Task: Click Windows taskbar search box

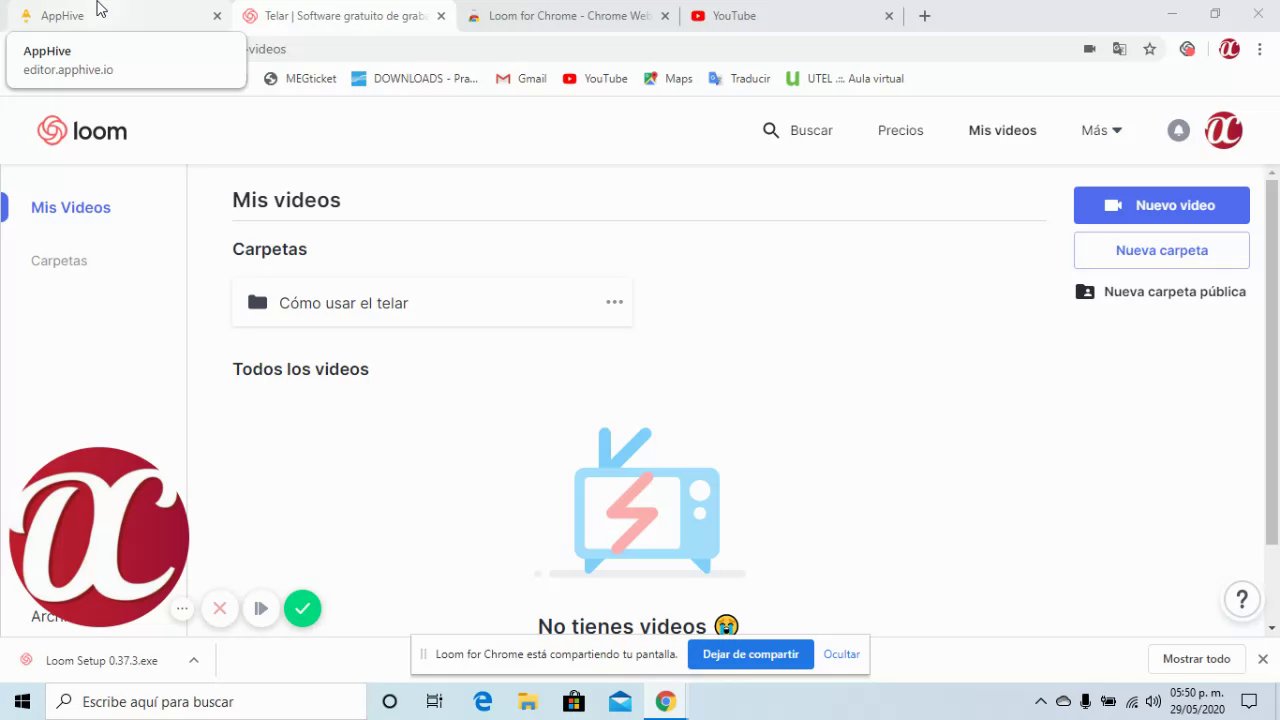Action: [207, 701]
